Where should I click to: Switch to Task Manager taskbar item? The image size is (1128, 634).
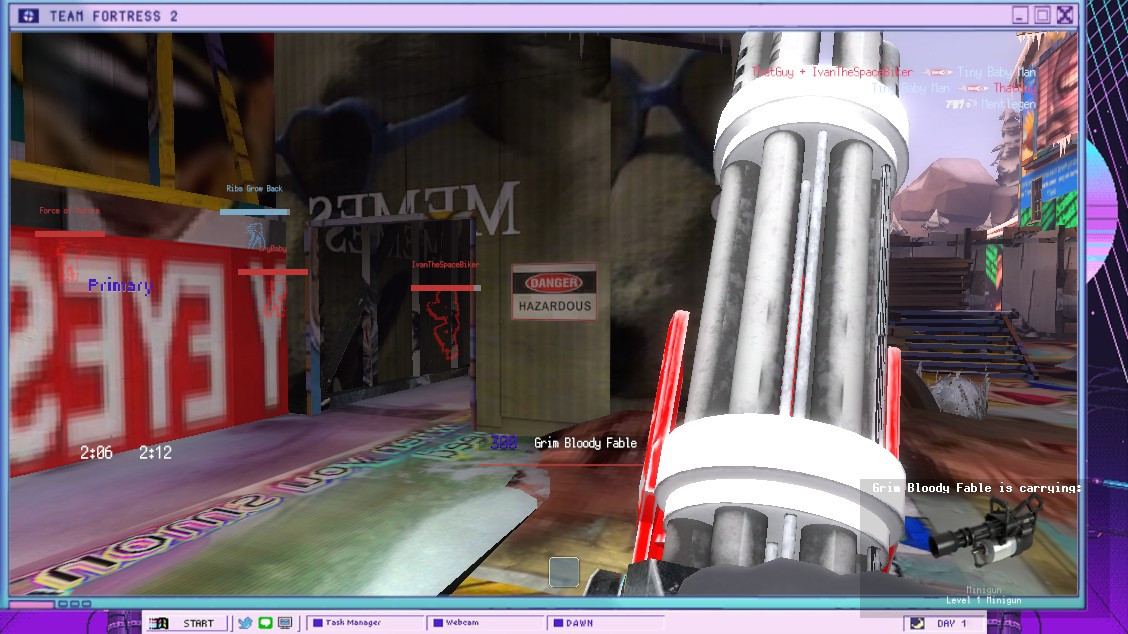[365, 622]
